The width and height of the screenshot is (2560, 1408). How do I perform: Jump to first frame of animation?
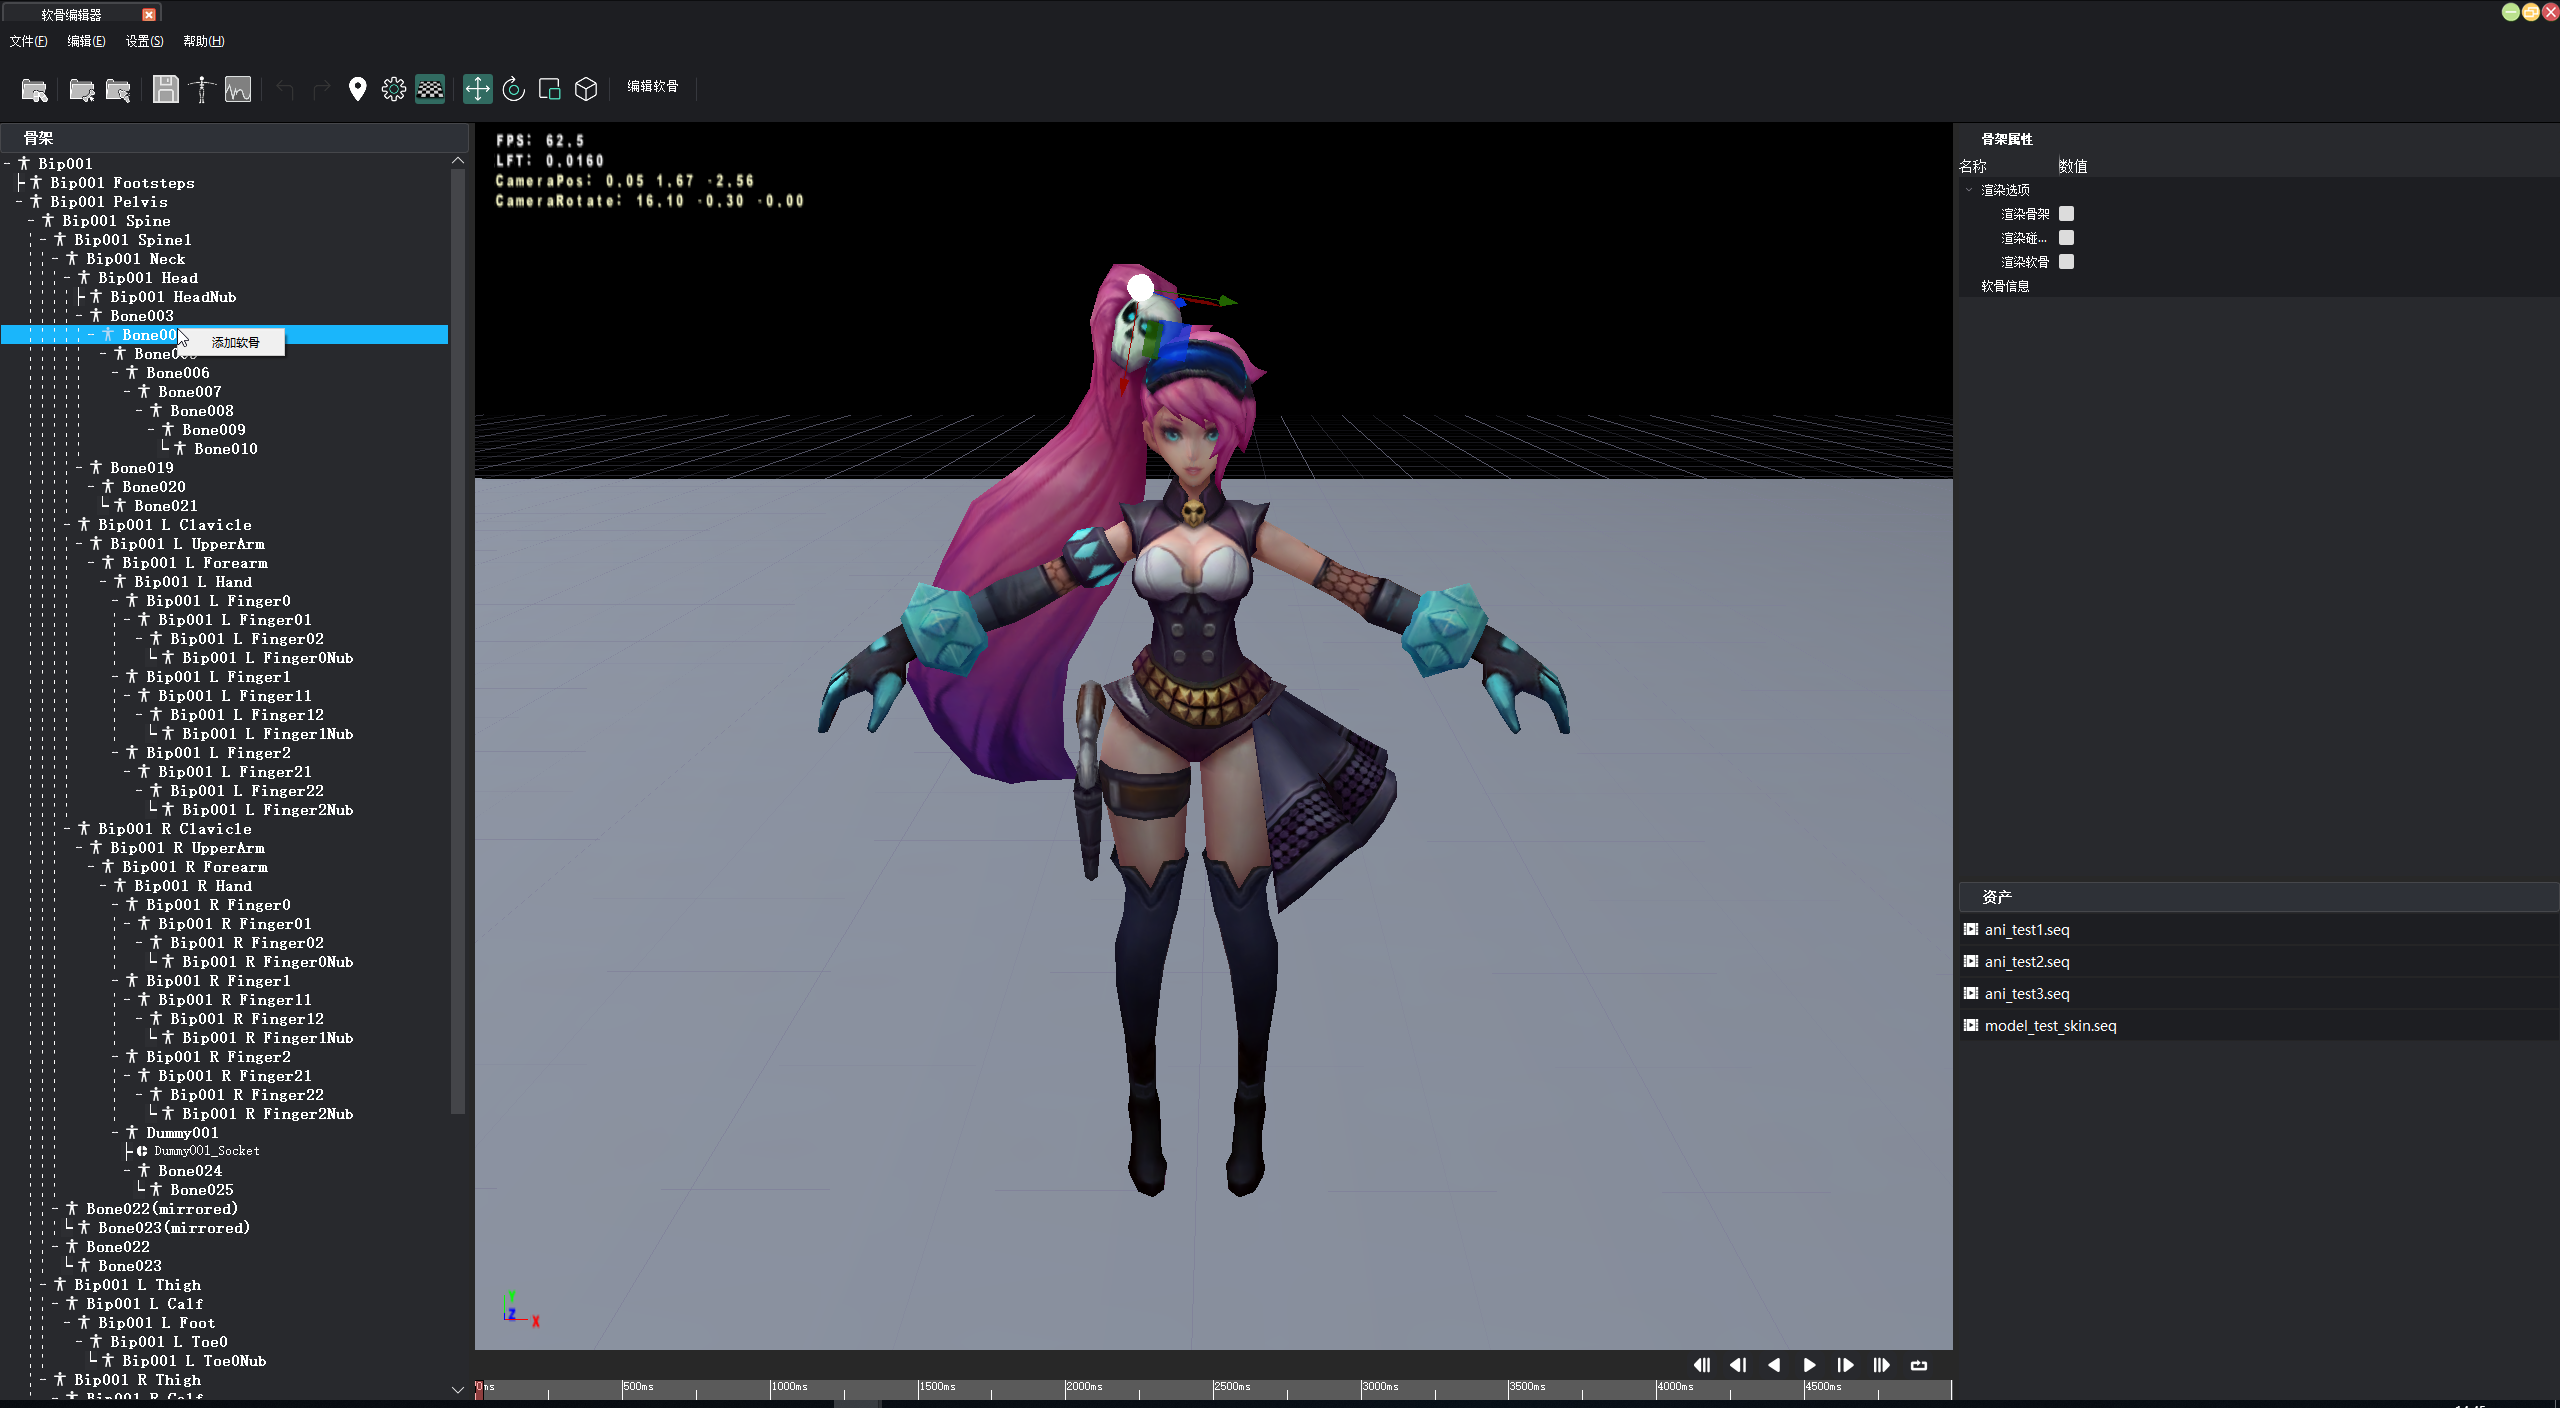[x=1702, y=1365]
